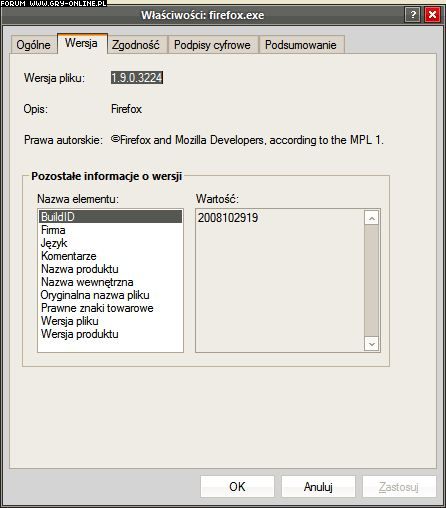Click the Wartość scrollbar up arrow

click(x=372, y=218)
